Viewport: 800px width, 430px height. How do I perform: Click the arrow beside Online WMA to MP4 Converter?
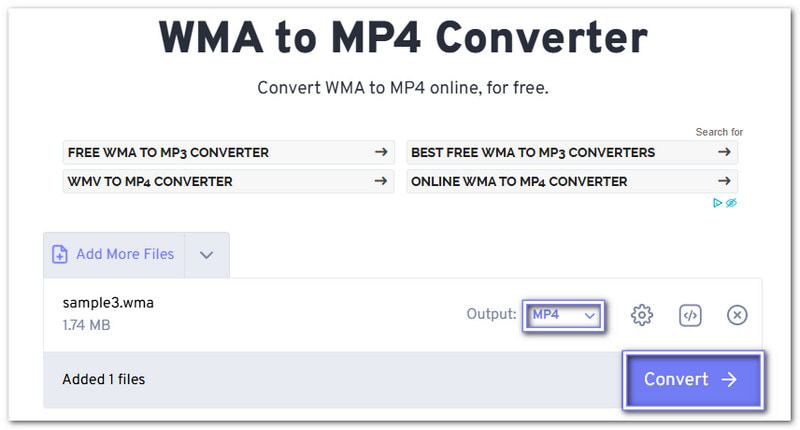(724, 181)
